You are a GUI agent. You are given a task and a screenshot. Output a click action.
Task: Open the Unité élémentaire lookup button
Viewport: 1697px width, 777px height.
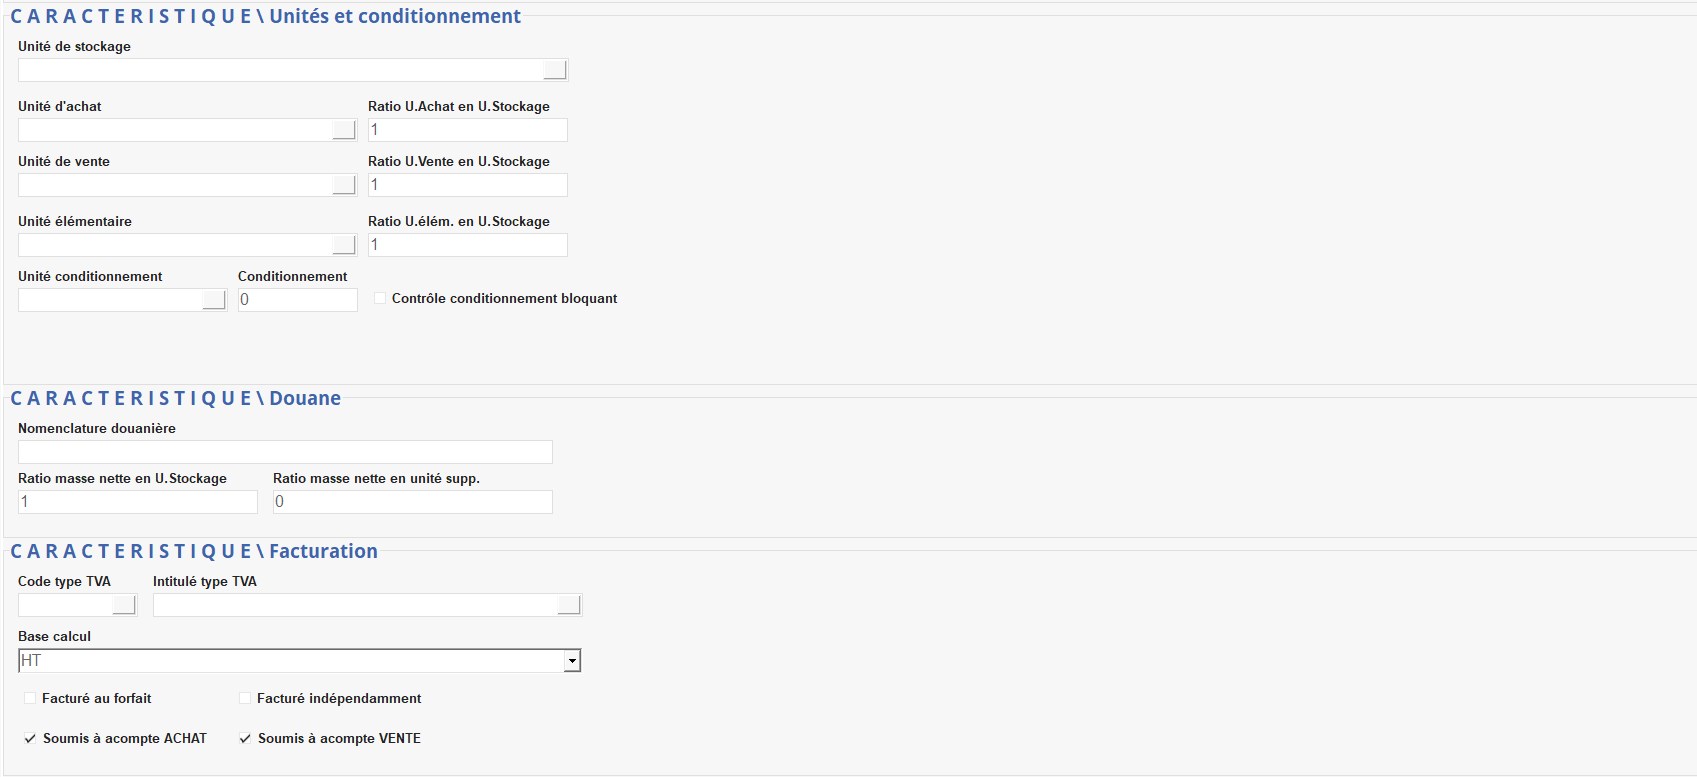[343, 245]
